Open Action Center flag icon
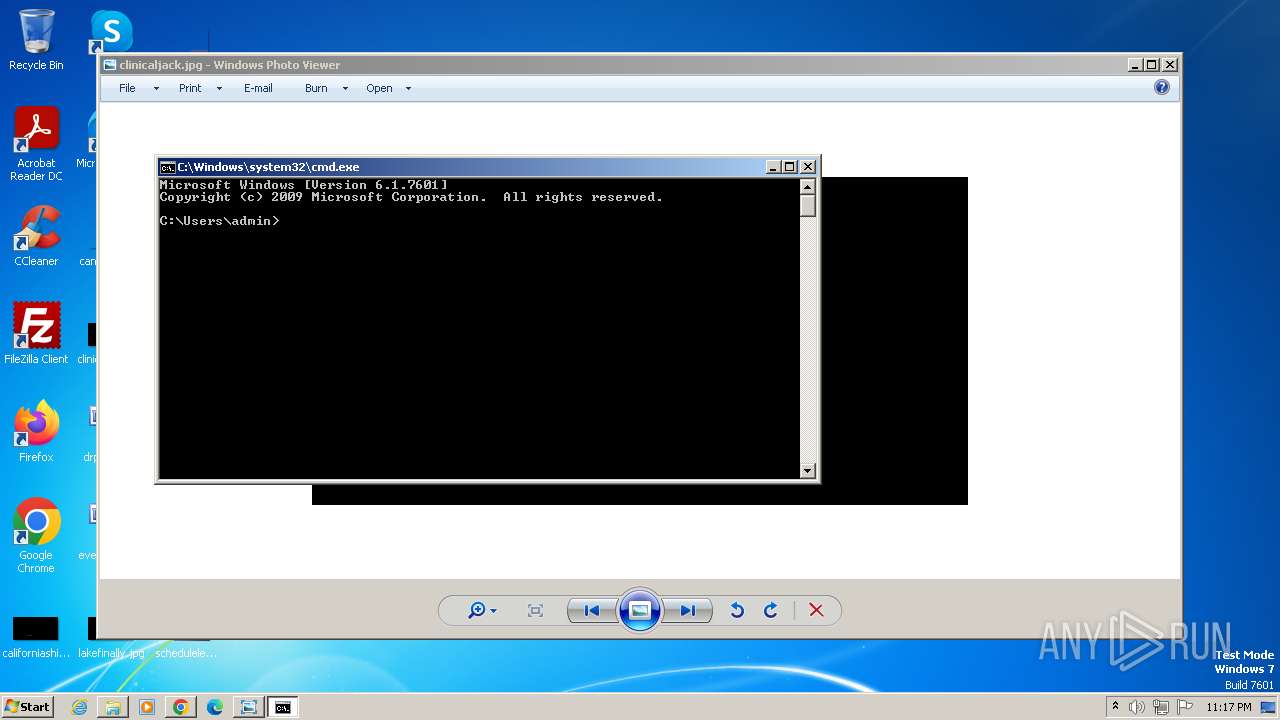The height and width of the screenshot is (720, 1280). point(1185,707)
